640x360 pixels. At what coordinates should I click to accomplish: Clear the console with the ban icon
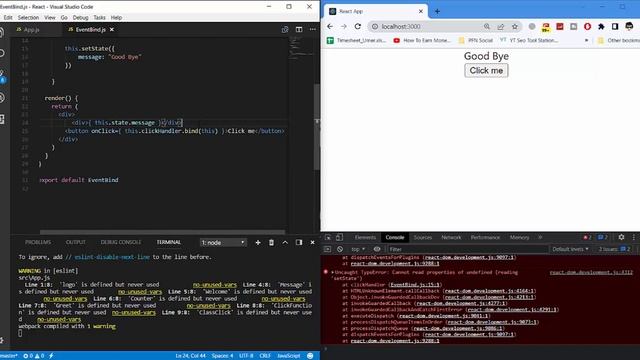point(340,249)
